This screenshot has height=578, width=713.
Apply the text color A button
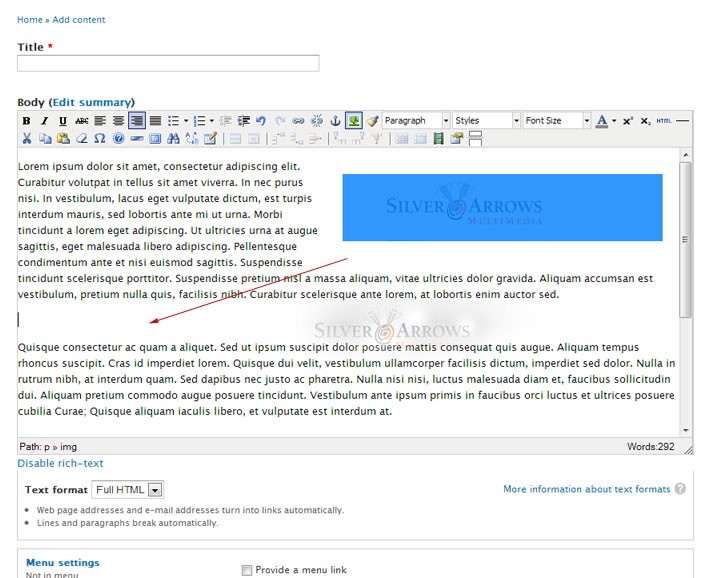pyautogui.click(x=602, y=121)
